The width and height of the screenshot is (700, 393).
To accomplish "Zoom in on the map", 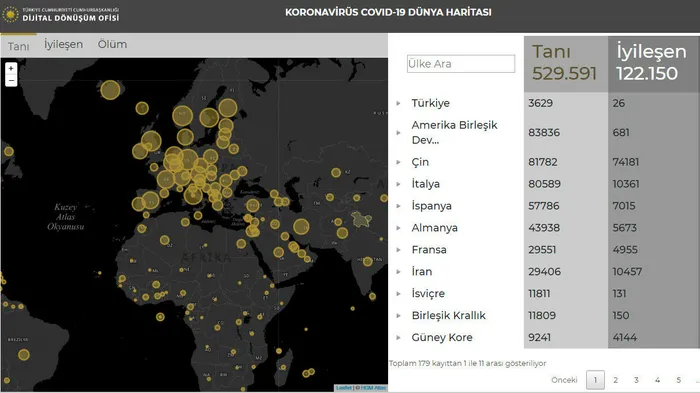I will click(x=11, y=69).
